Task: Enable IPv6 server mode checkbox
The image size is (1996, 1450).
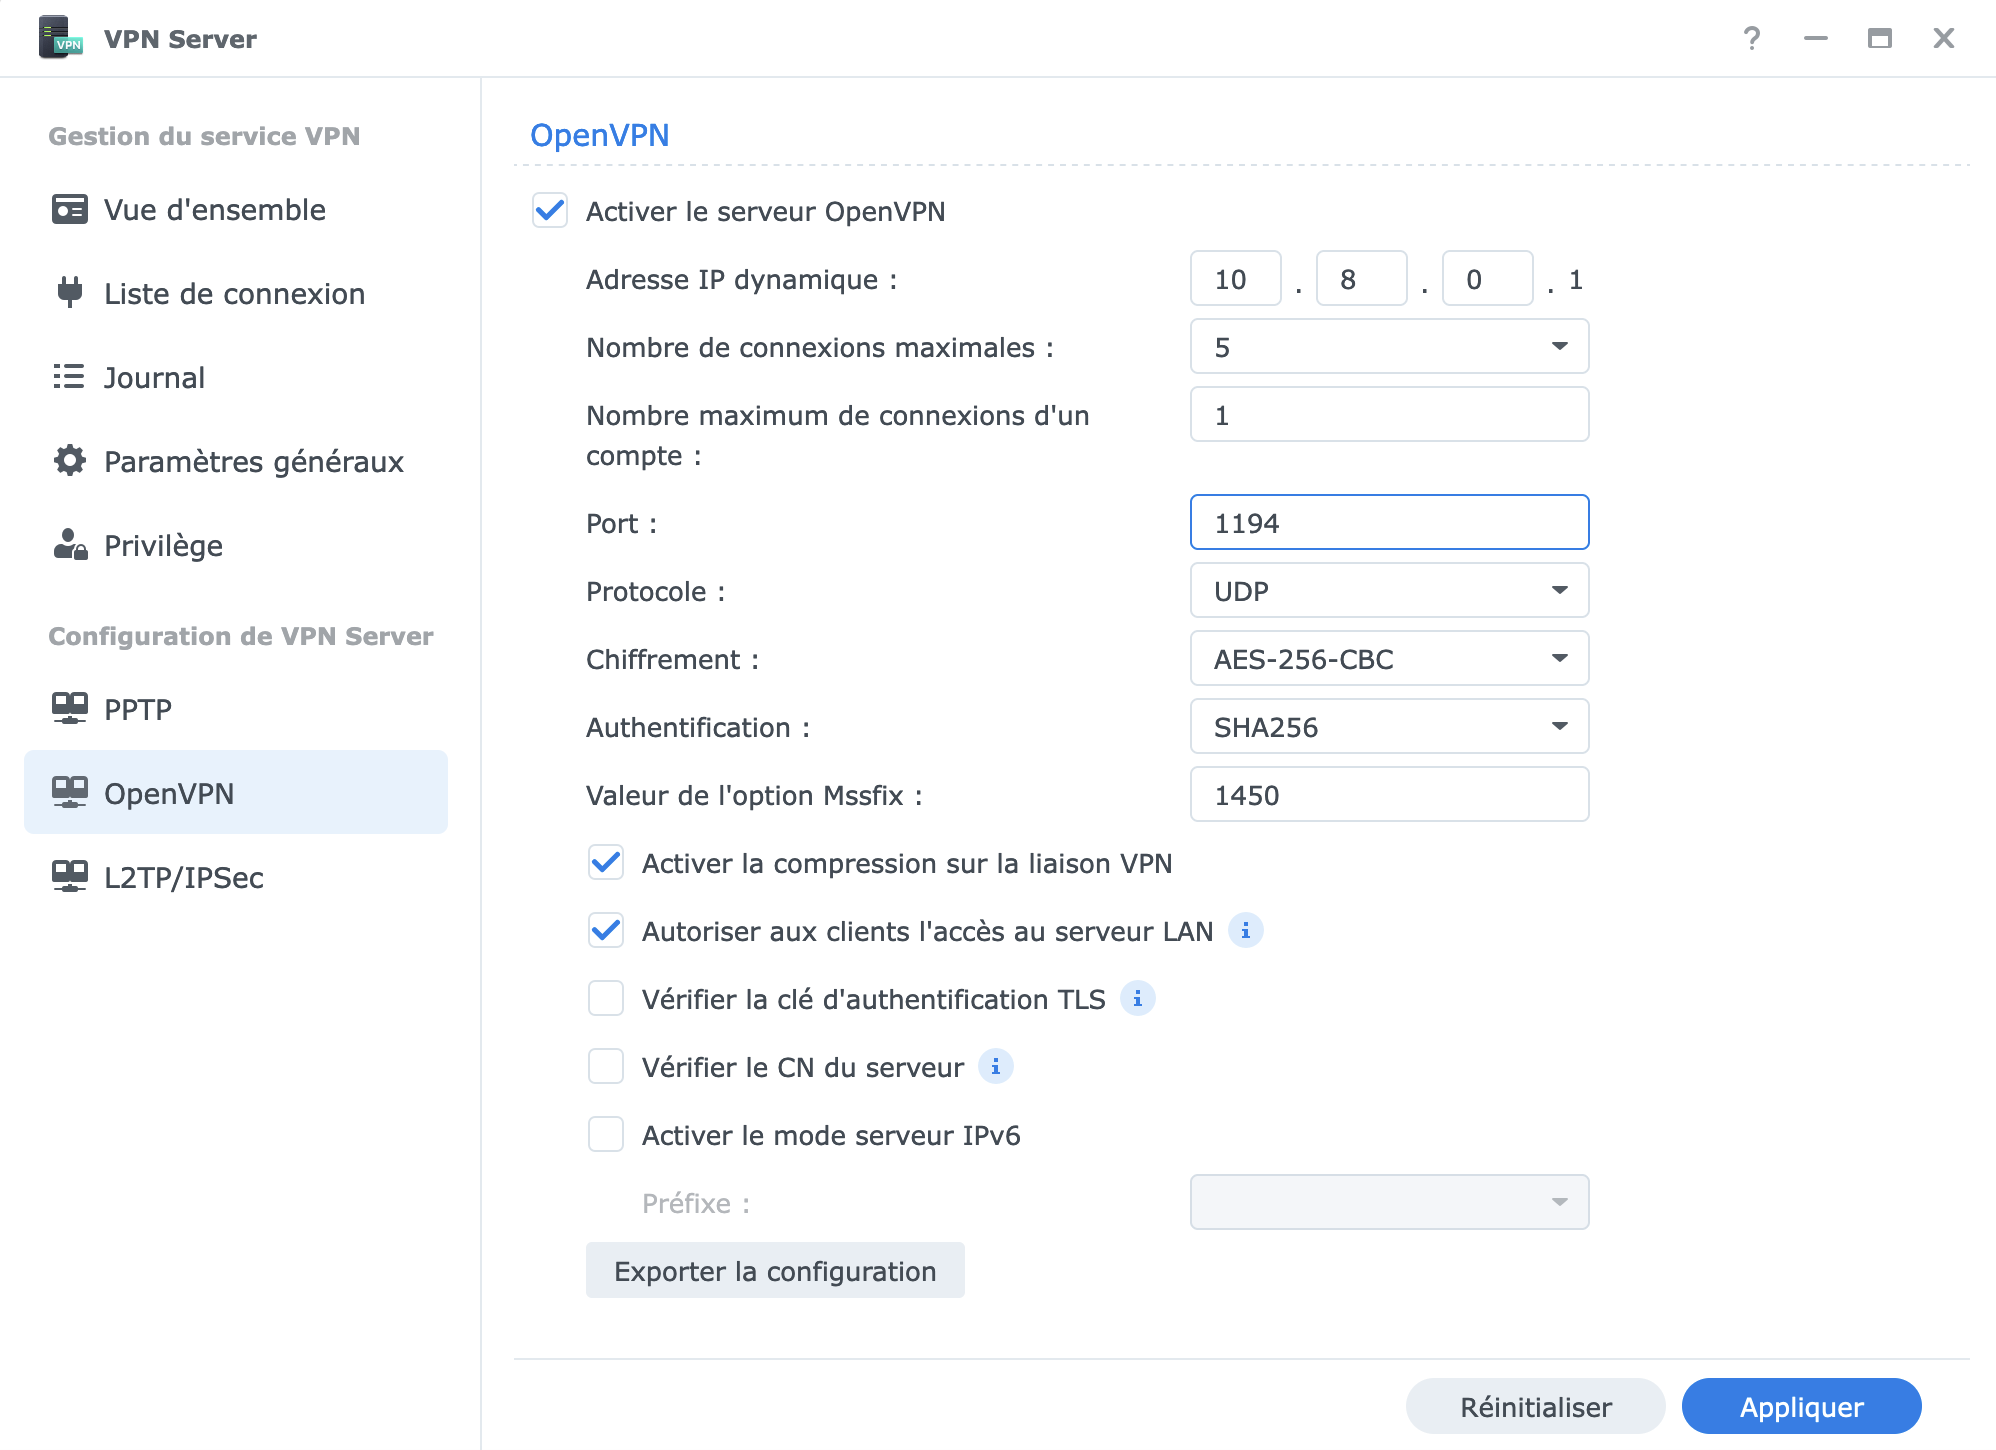Action: [606, 1135]
